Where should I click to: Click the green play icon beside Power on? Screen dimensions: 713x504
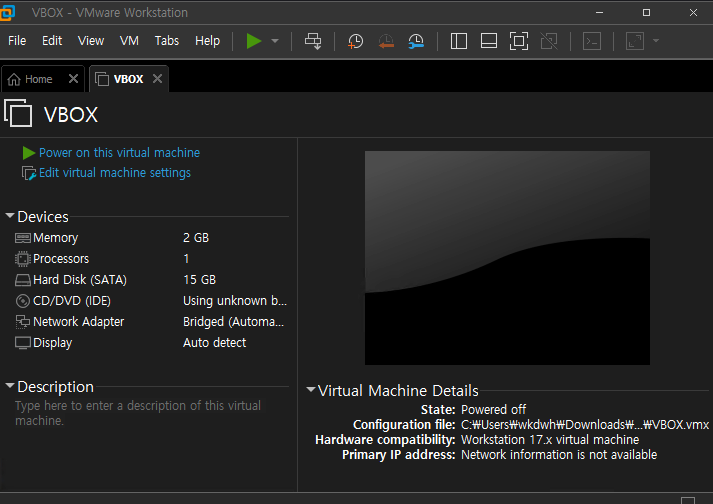pyautogui.click(x=29, y=153)
